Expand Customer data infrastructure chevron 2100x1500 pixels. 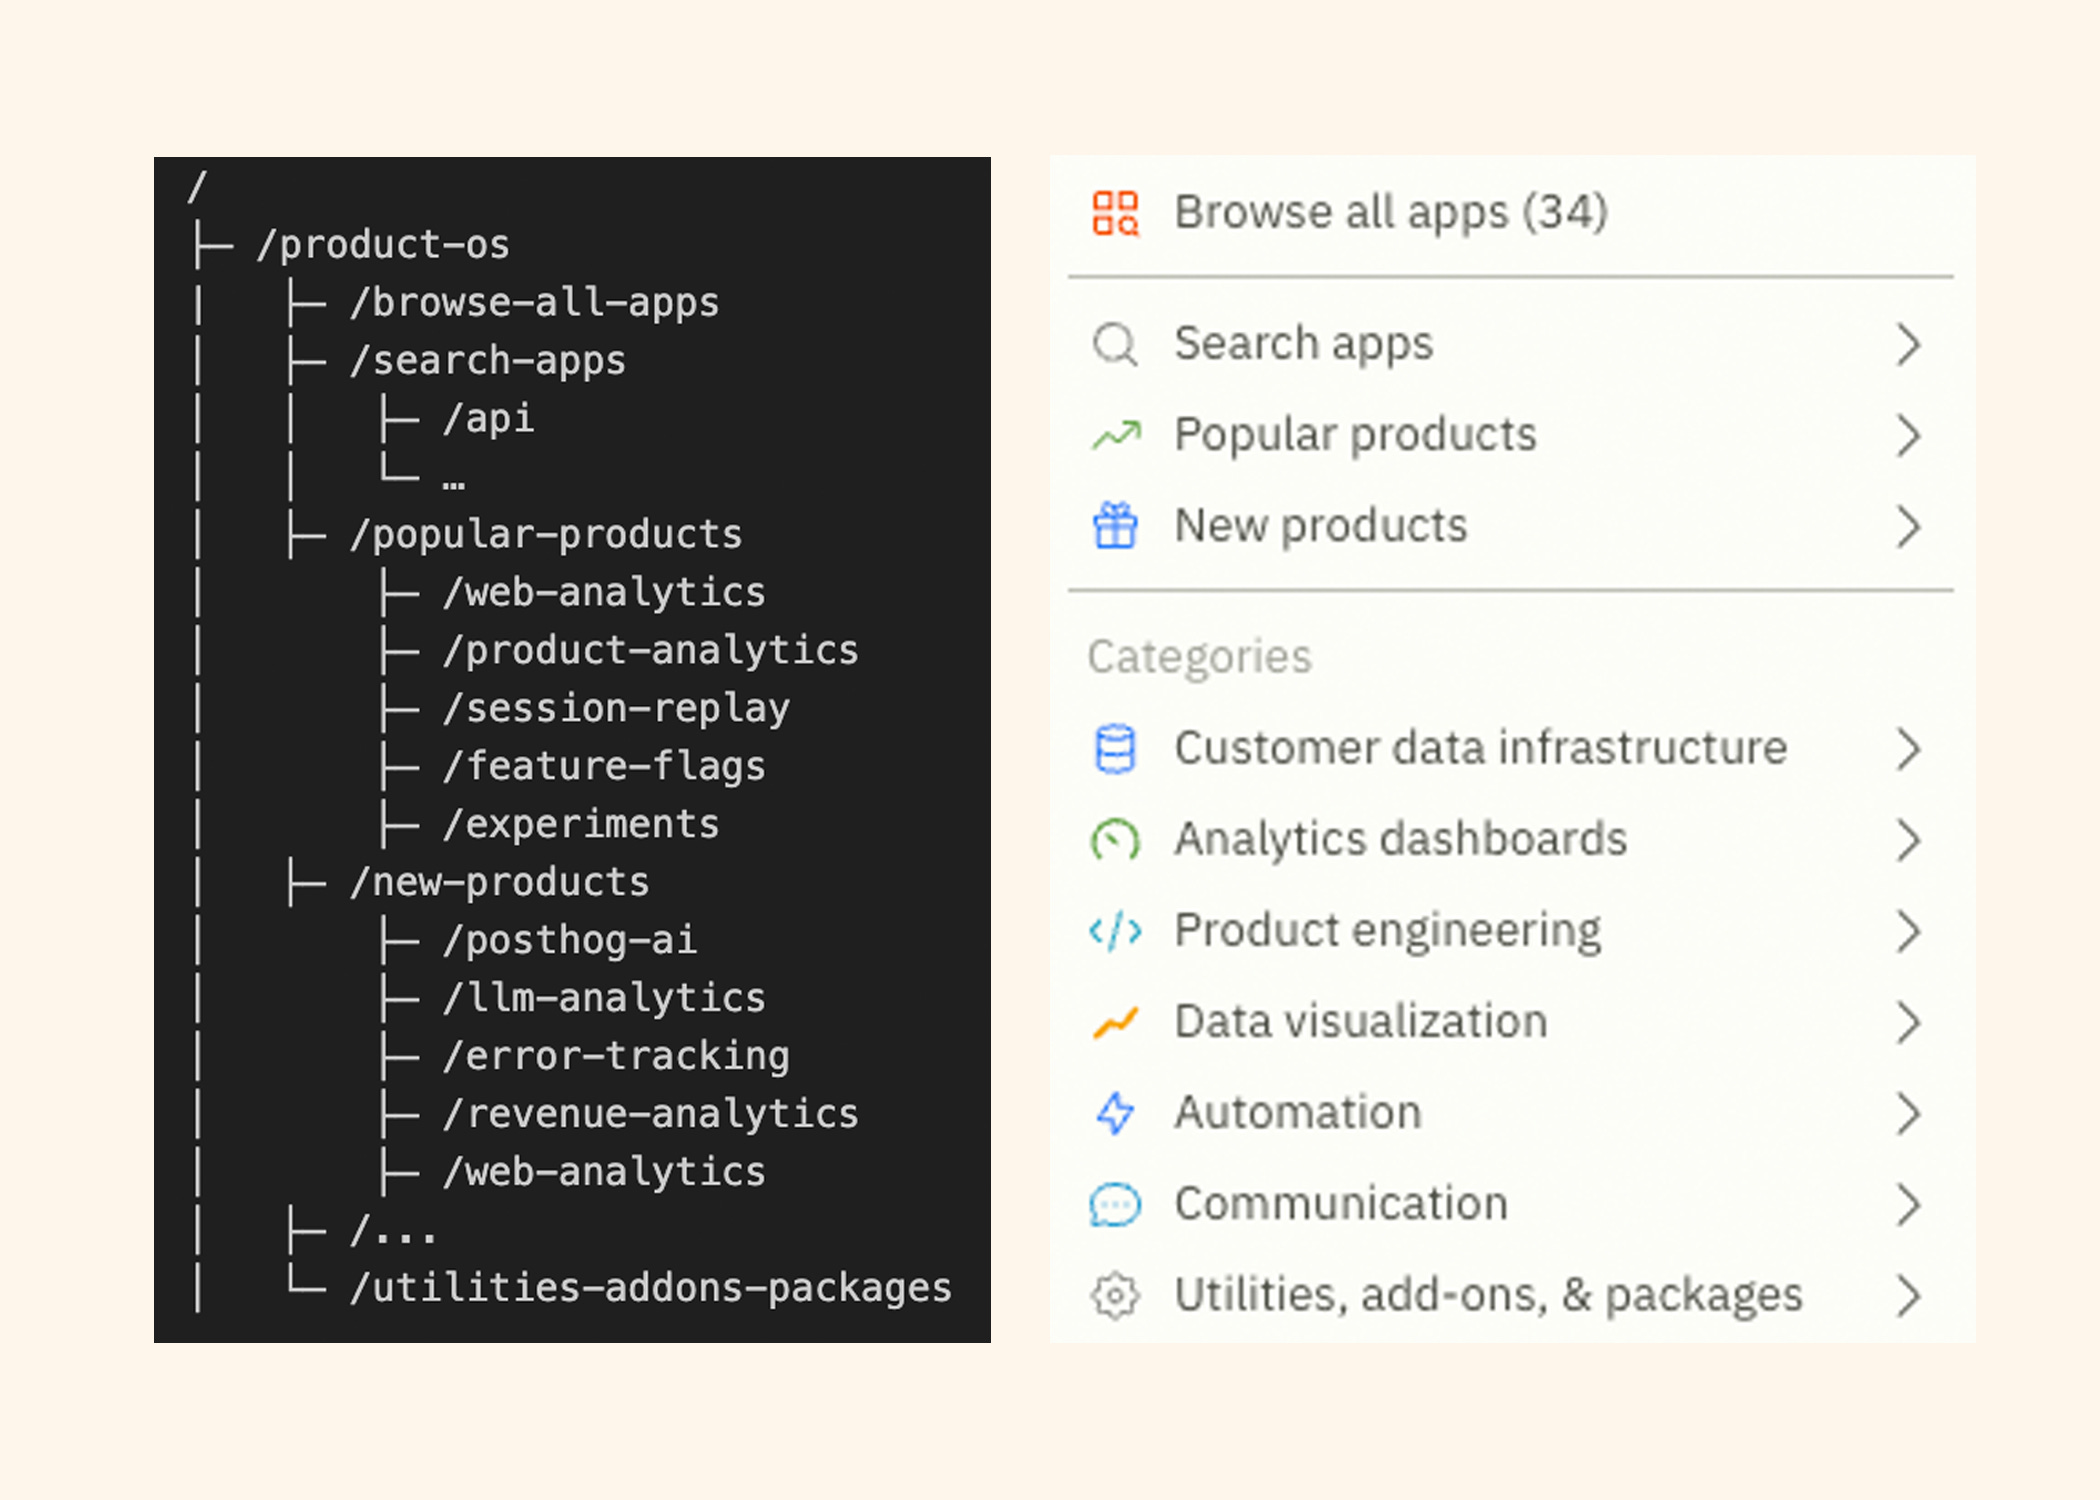(1908, 749)
